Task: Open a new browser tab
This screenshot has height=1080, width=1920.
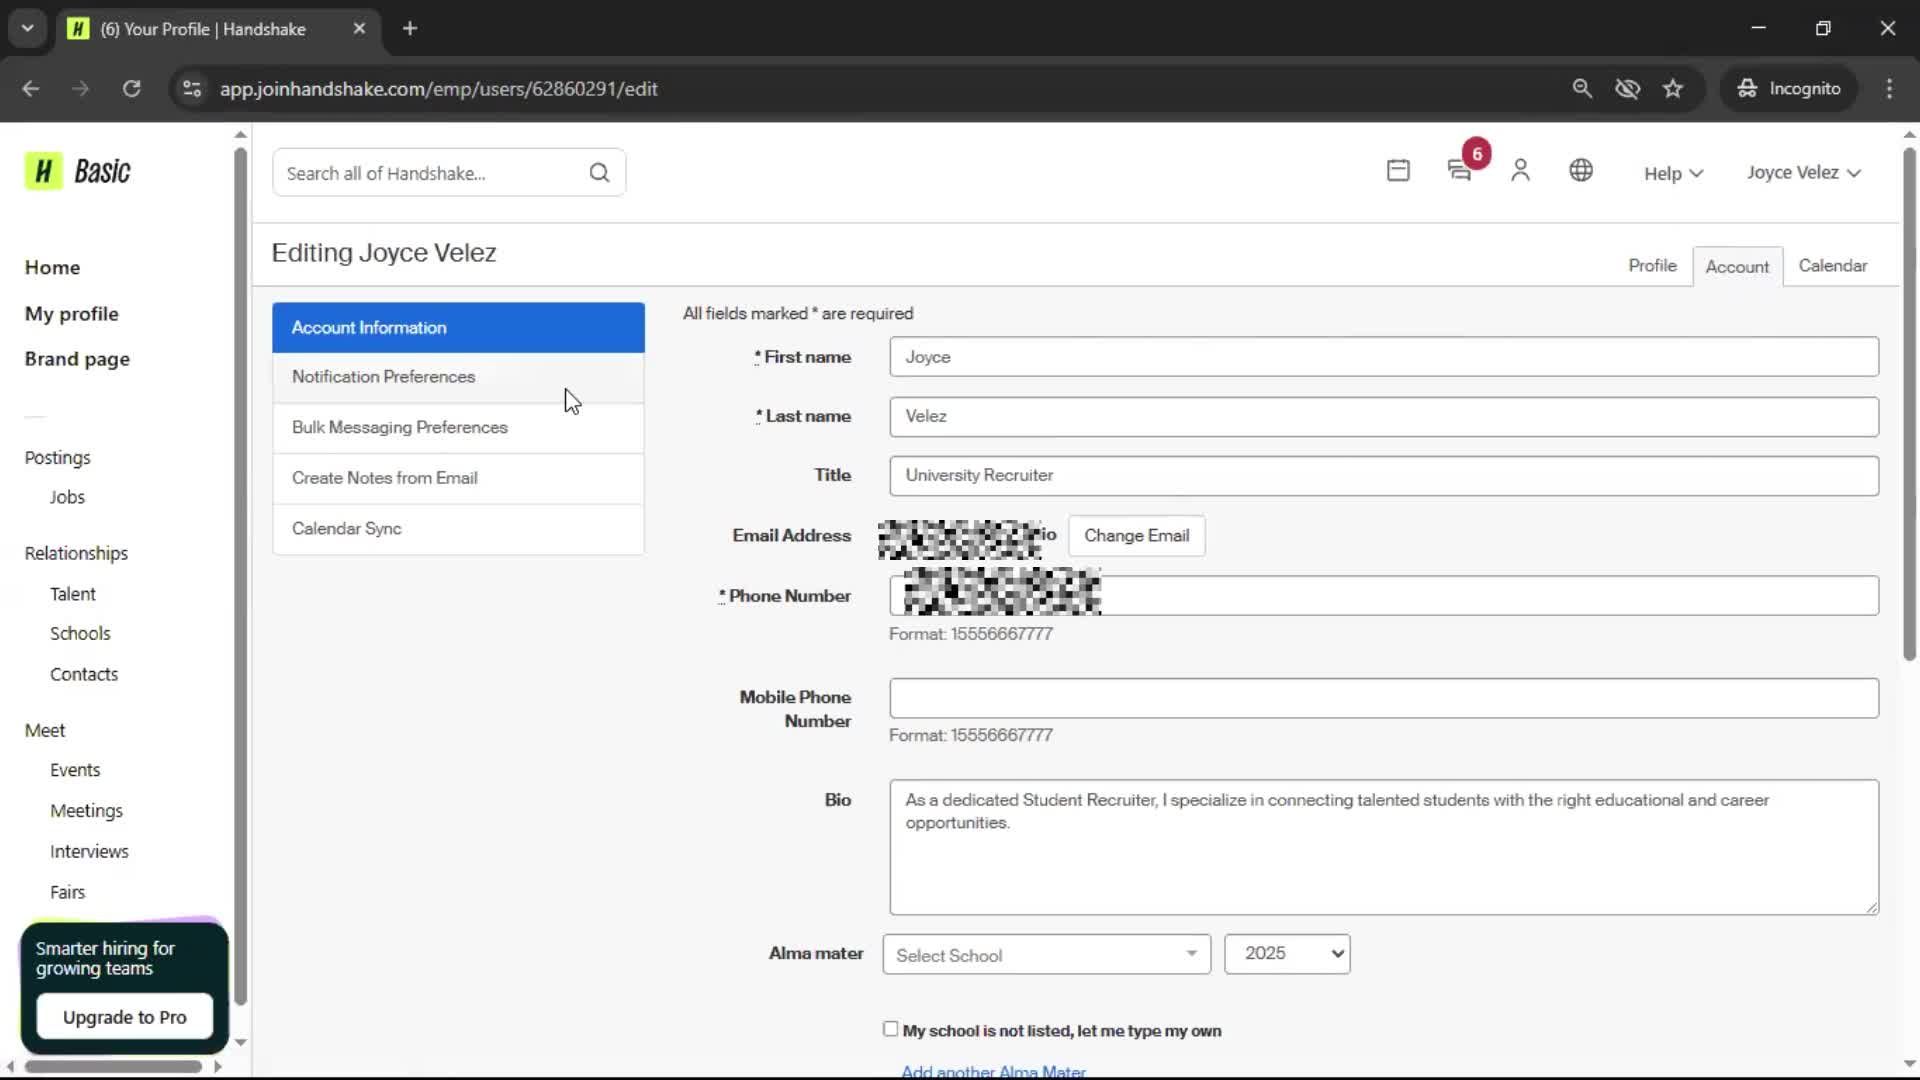Action: coord(410,29)
